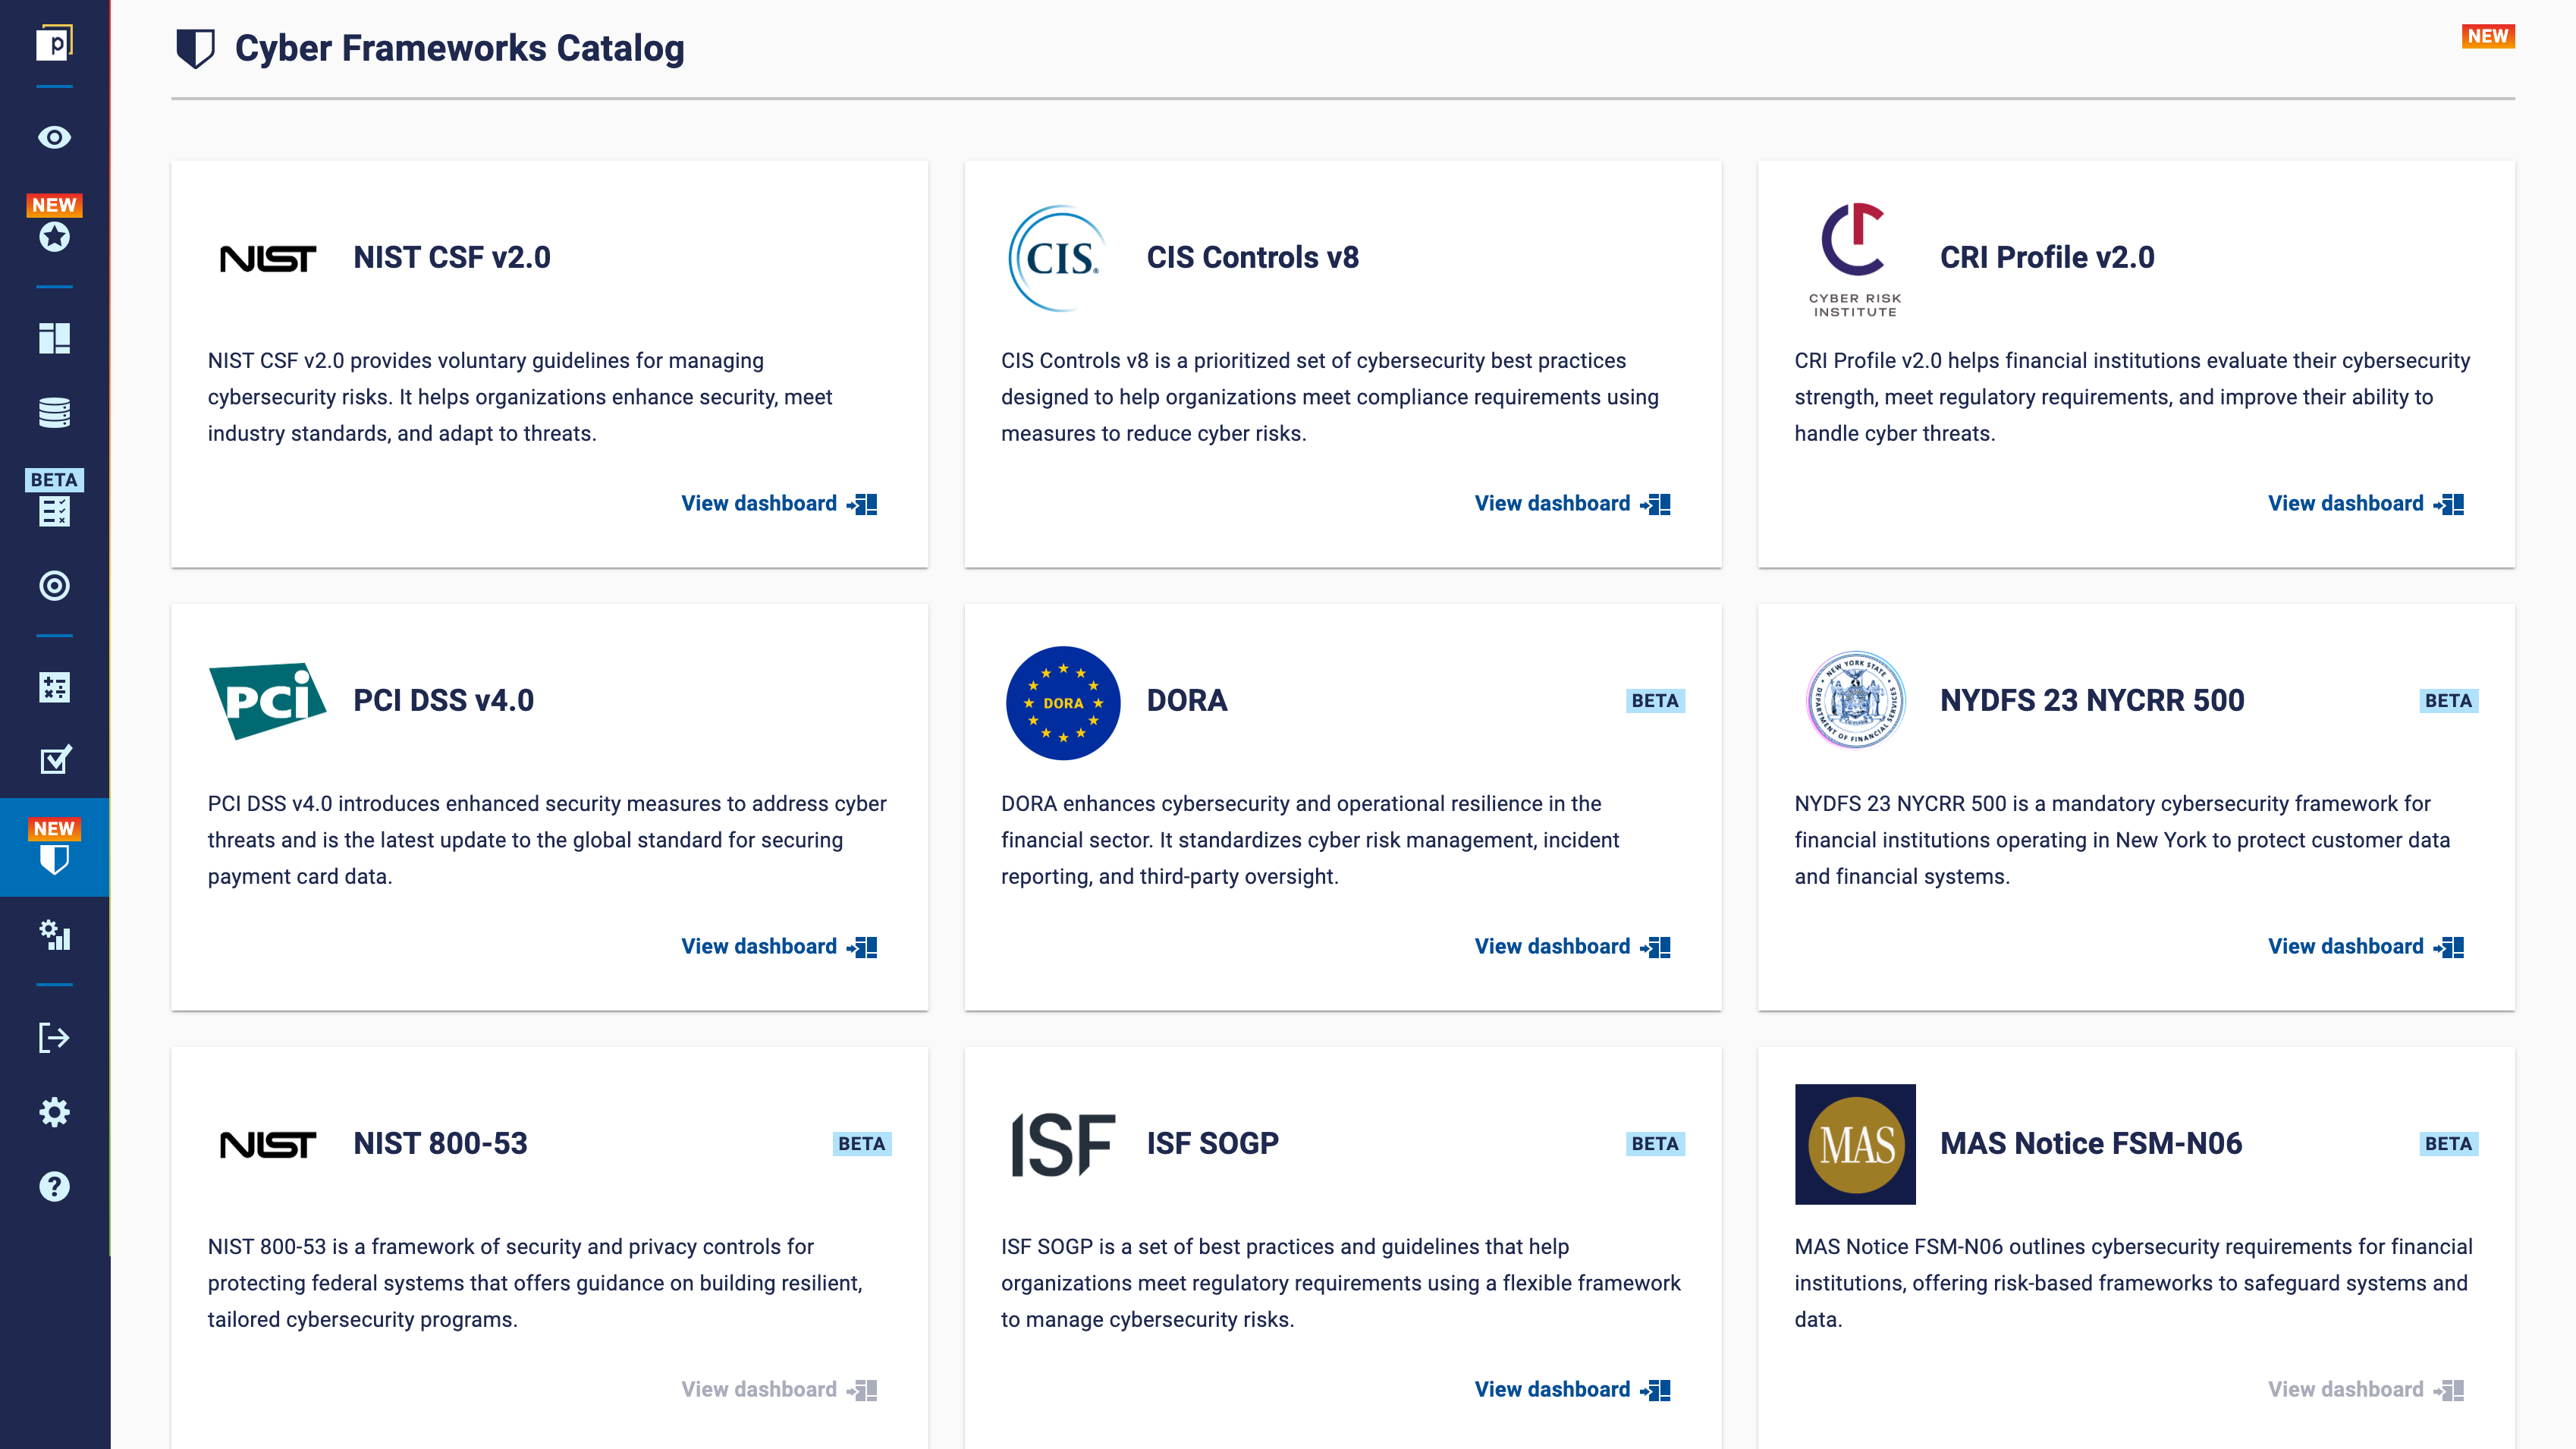Image resolution: width=2576 pixels, height=1449 pixels.
Task: Click the database stack sidebar icon
Action: pyautogui.click(x=54, y=412)
